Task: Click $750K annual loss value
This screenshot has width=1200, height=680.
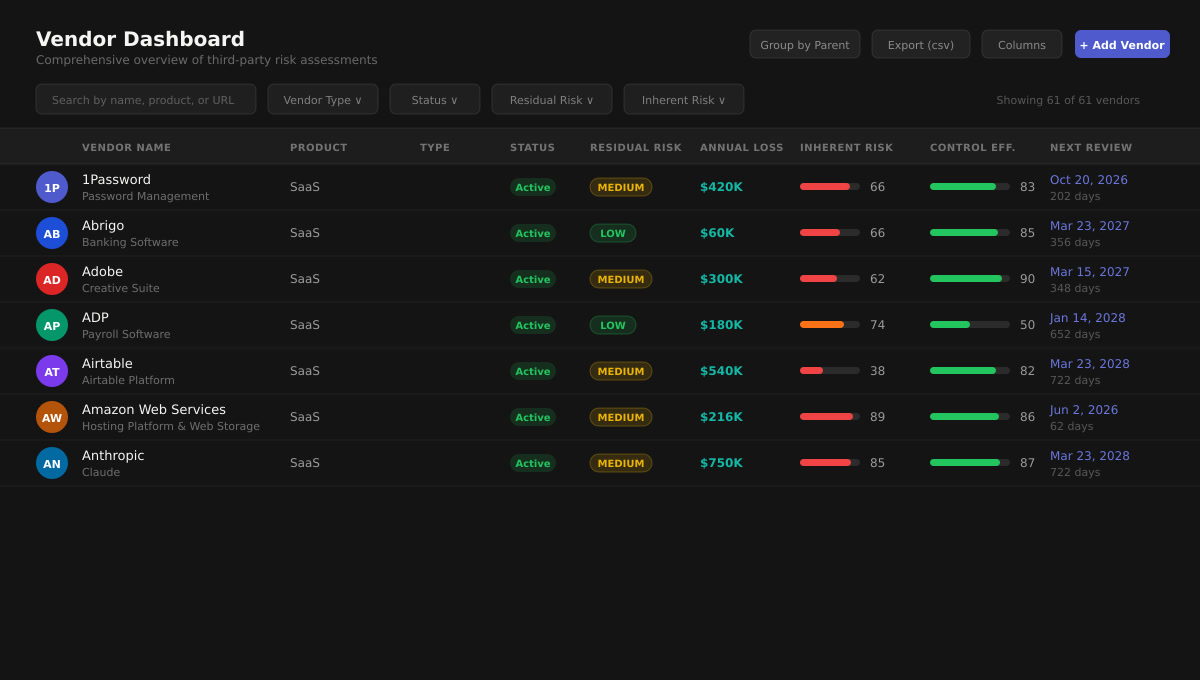Action: point(721,463)
